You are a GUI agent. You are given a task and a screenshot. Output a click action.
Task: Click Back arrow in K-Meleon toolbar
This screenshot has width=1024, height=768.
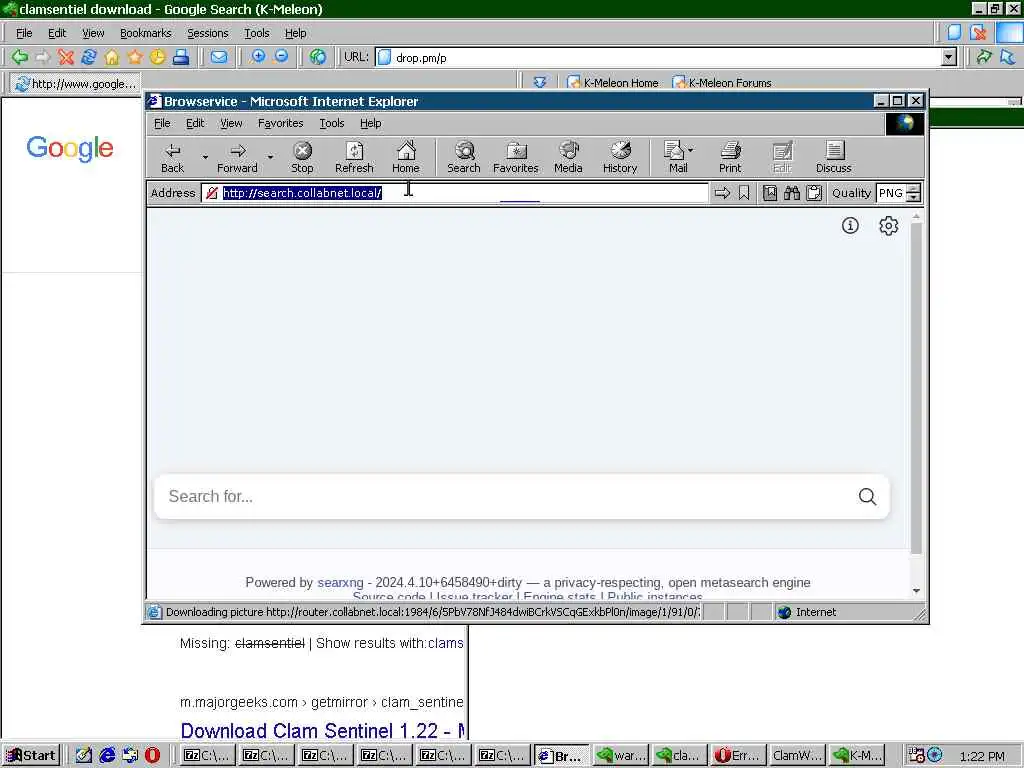point(20,57)
